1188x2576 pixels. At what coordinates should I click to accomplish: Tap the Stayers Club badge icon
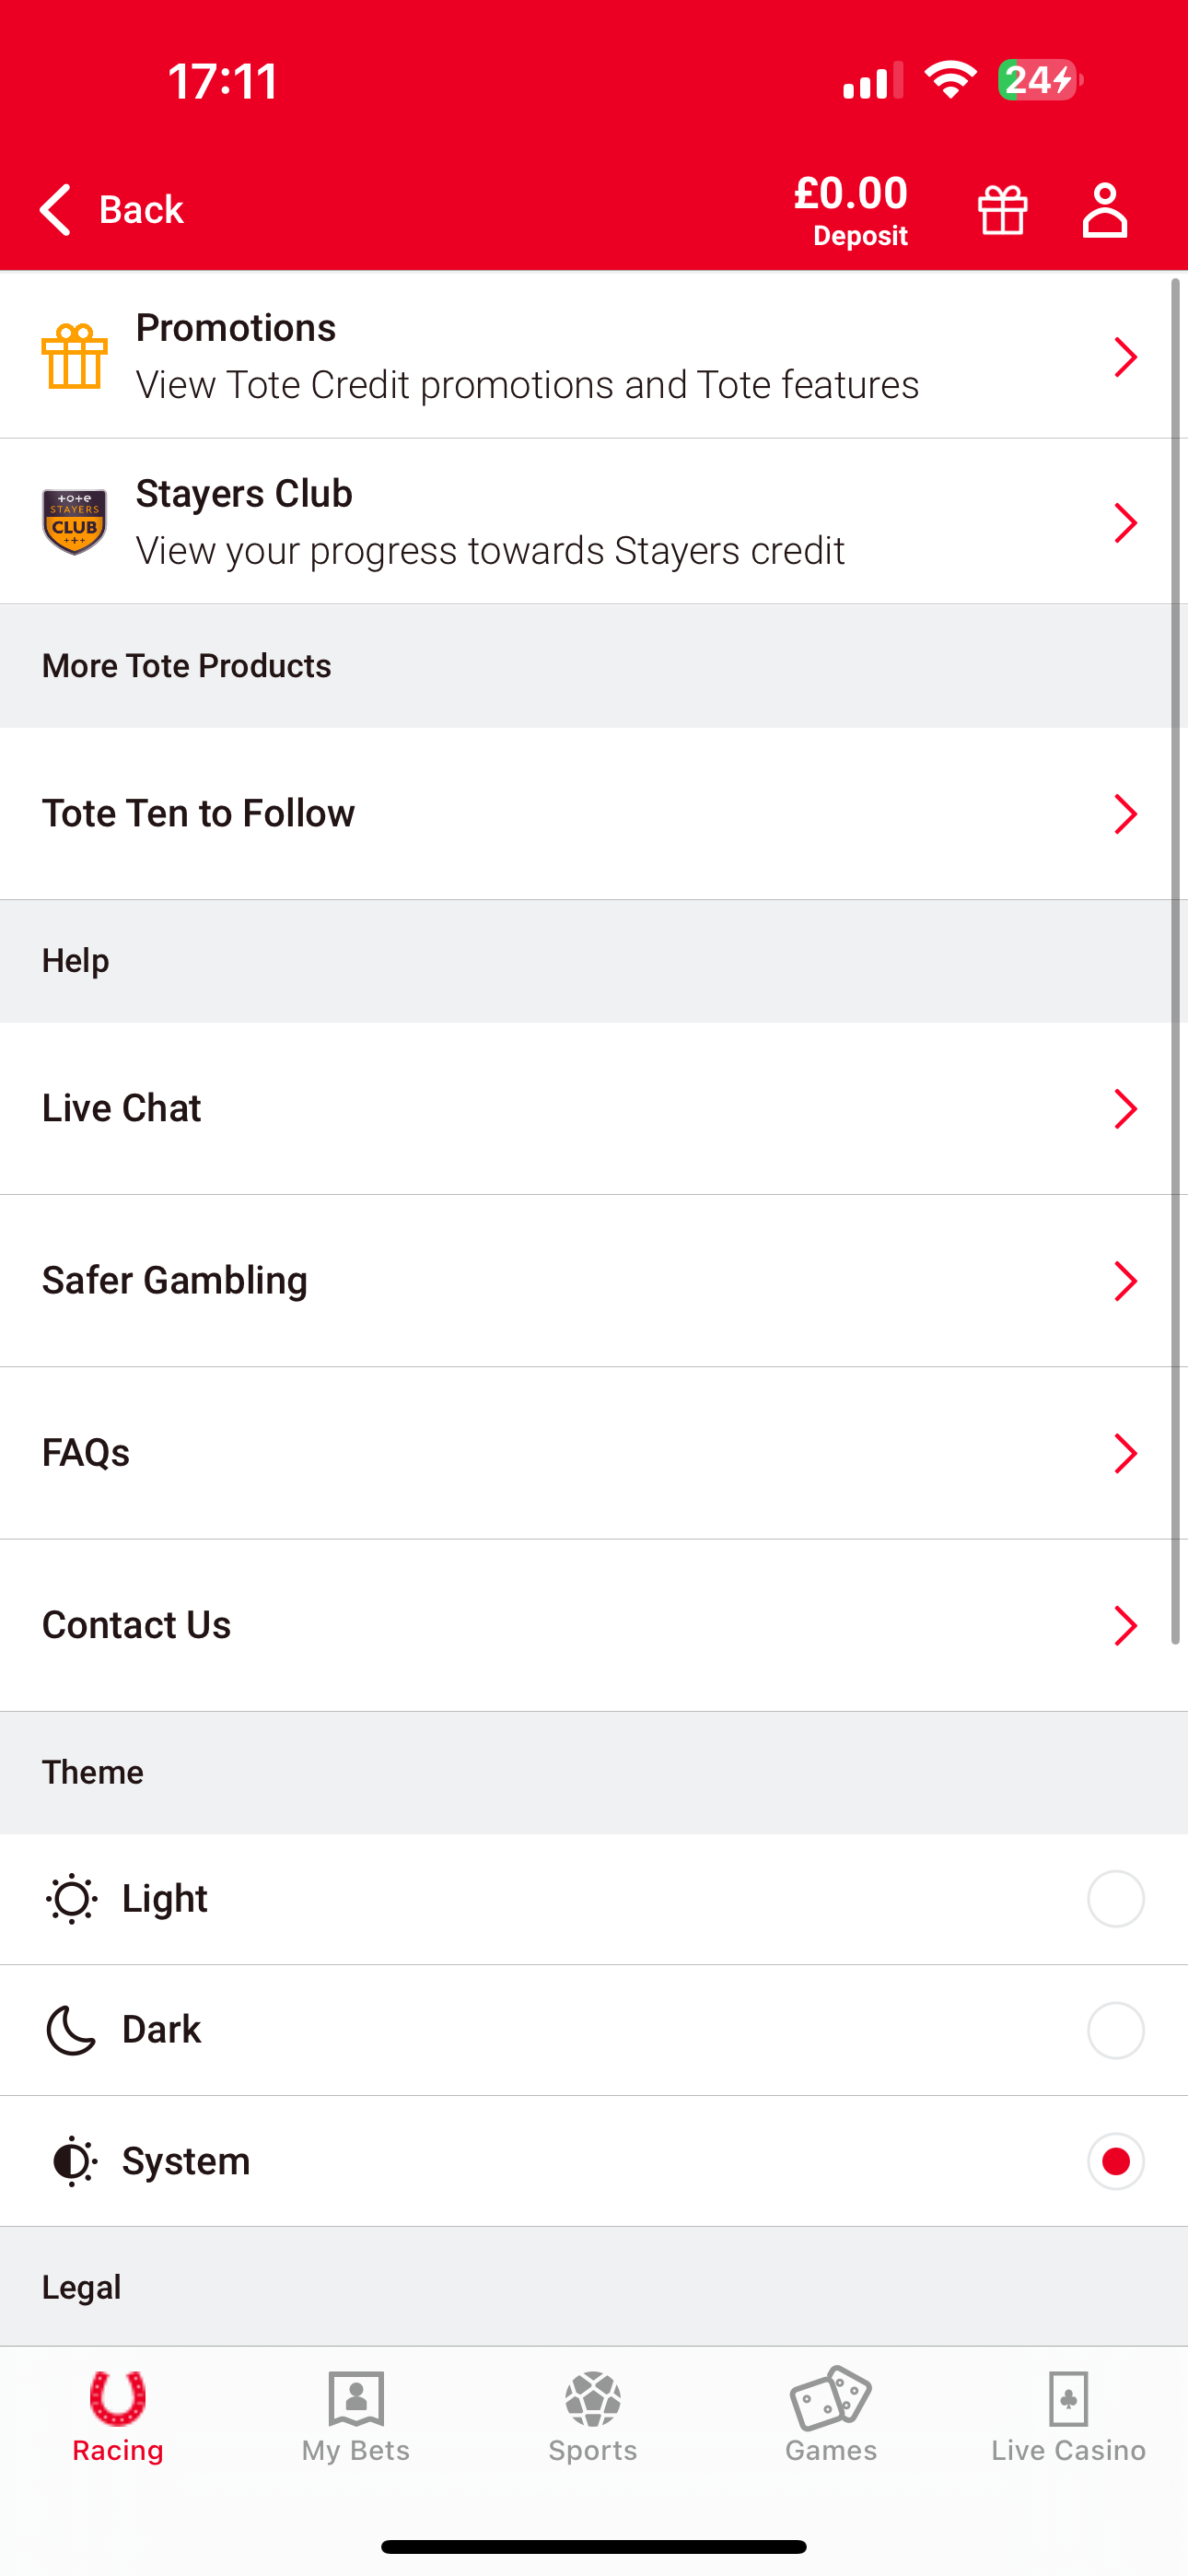[x=75, y=522]
